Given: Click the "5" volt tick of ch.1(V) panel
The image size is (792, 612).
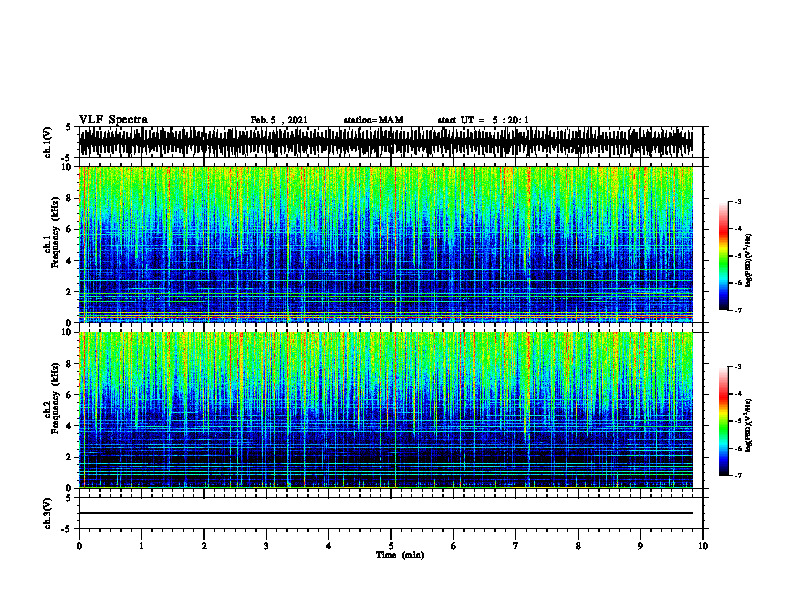Looking at the screenshot, I should (x=68, y=127).
